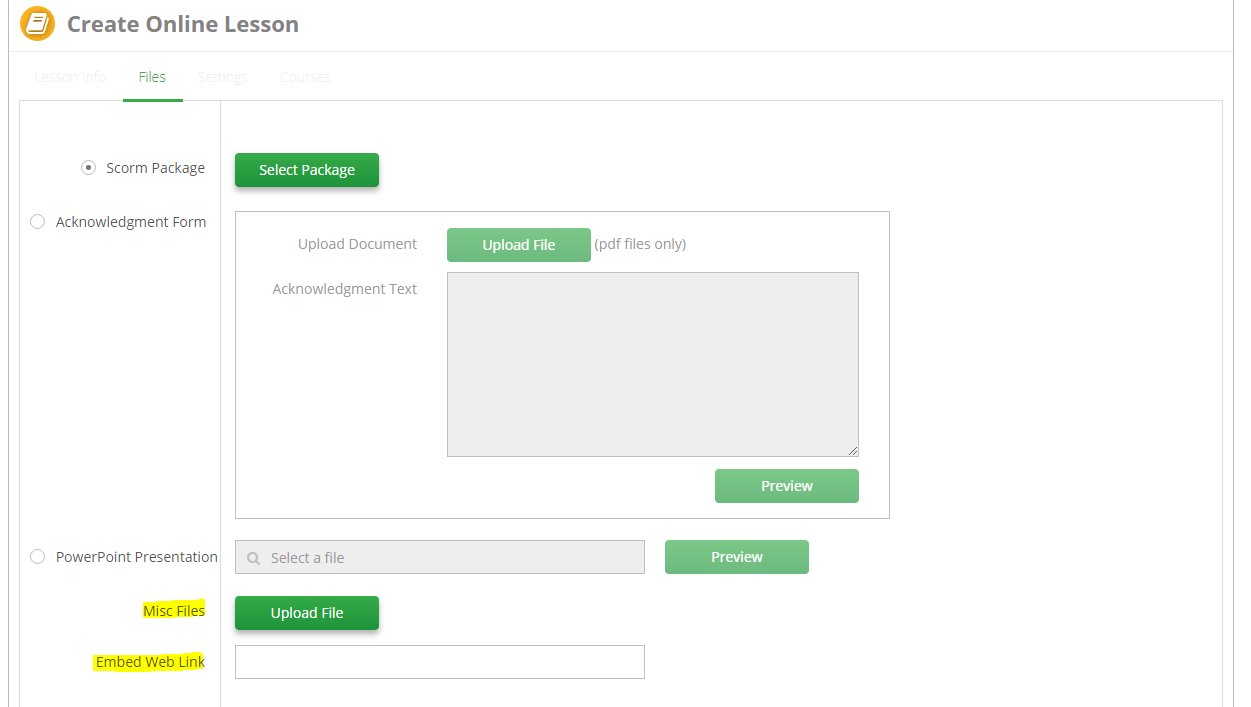This screenshot has height=707, width=1251.
Task: Click Preview next to the PowerPoint file selector
Action: (x=736, y=556)
